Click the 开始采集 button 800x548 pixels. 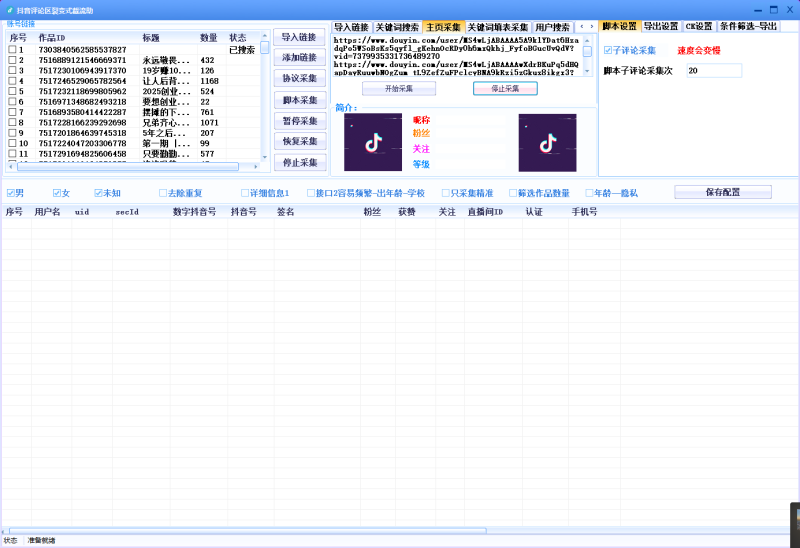click(x=399, y=89)
